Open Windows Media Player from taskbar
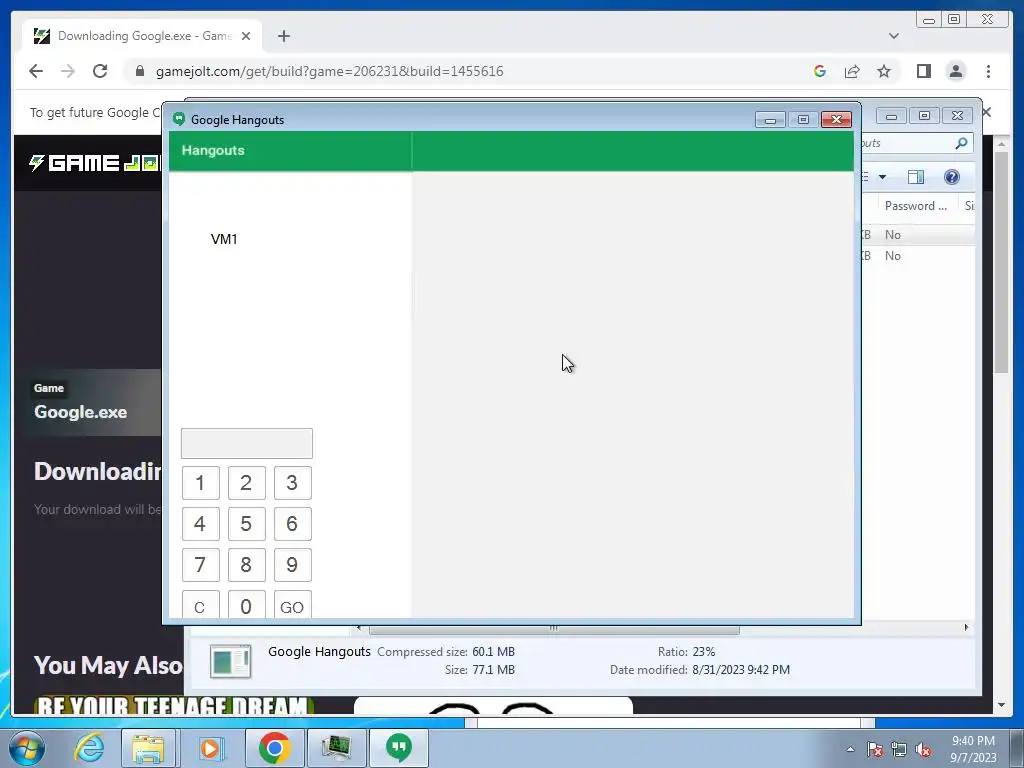 (210, 748)
